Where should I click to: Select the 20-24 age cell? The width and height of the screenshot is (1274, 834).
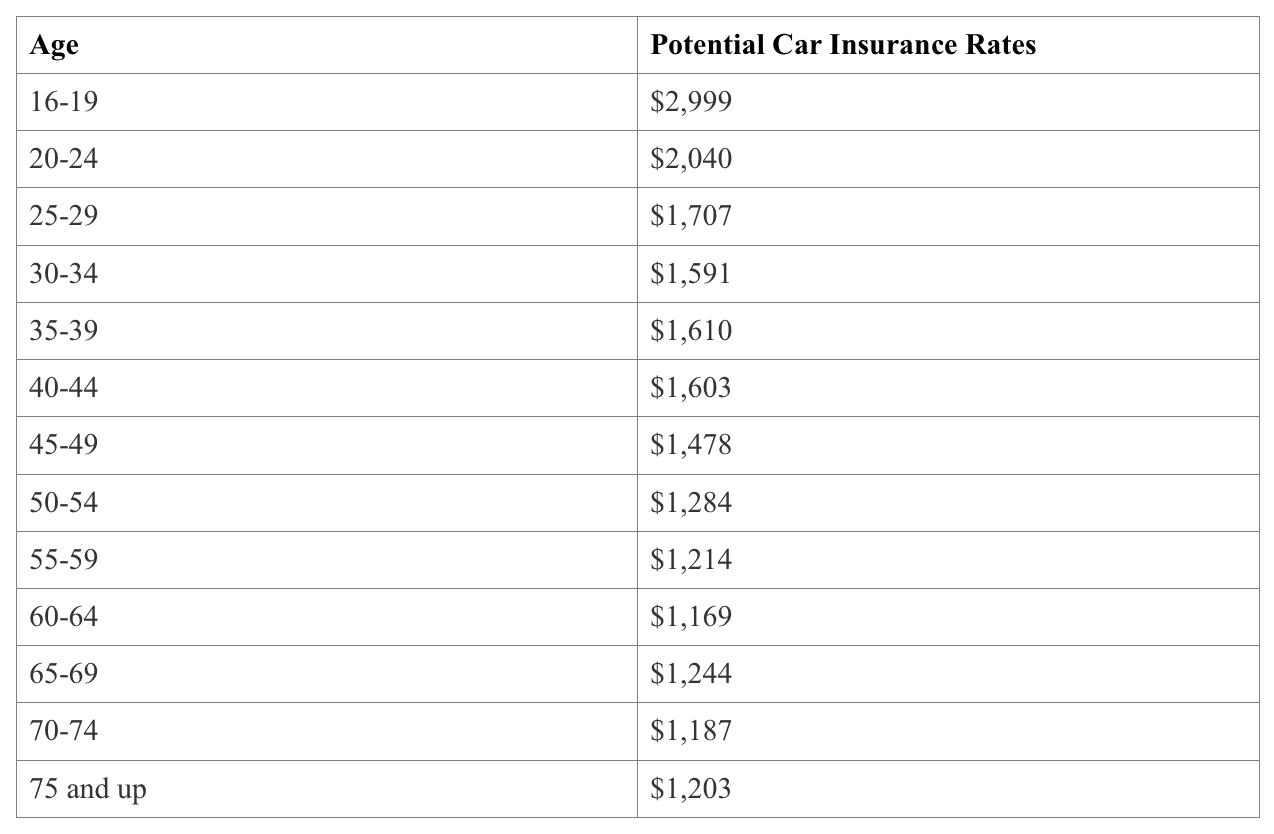point(64,159)
